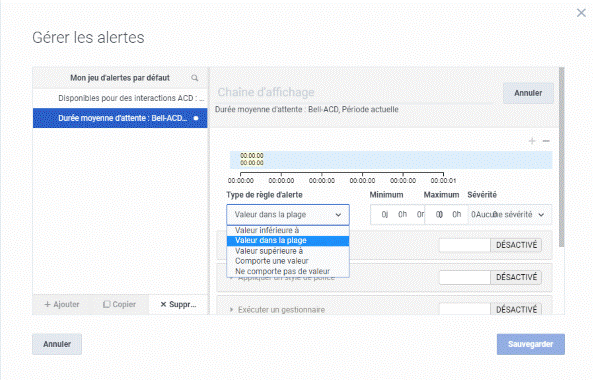Open search in alert set header
Viewport: 594px width, 380px height.
tap(195, 78)
